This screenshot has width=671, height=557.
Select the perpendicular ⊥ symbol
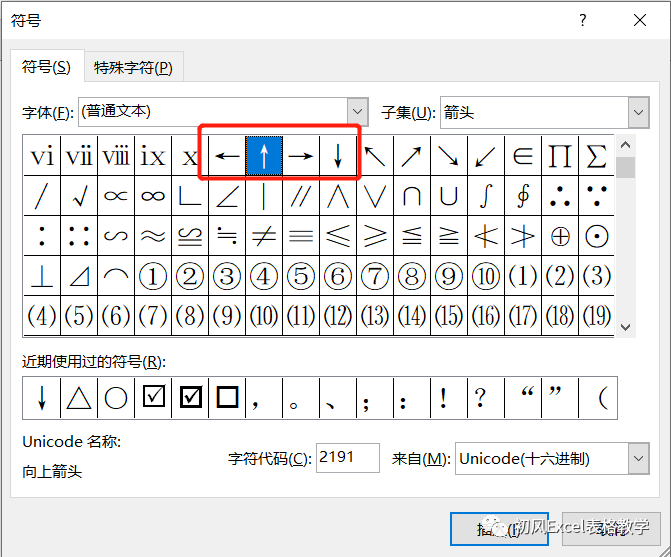(42, 276)
